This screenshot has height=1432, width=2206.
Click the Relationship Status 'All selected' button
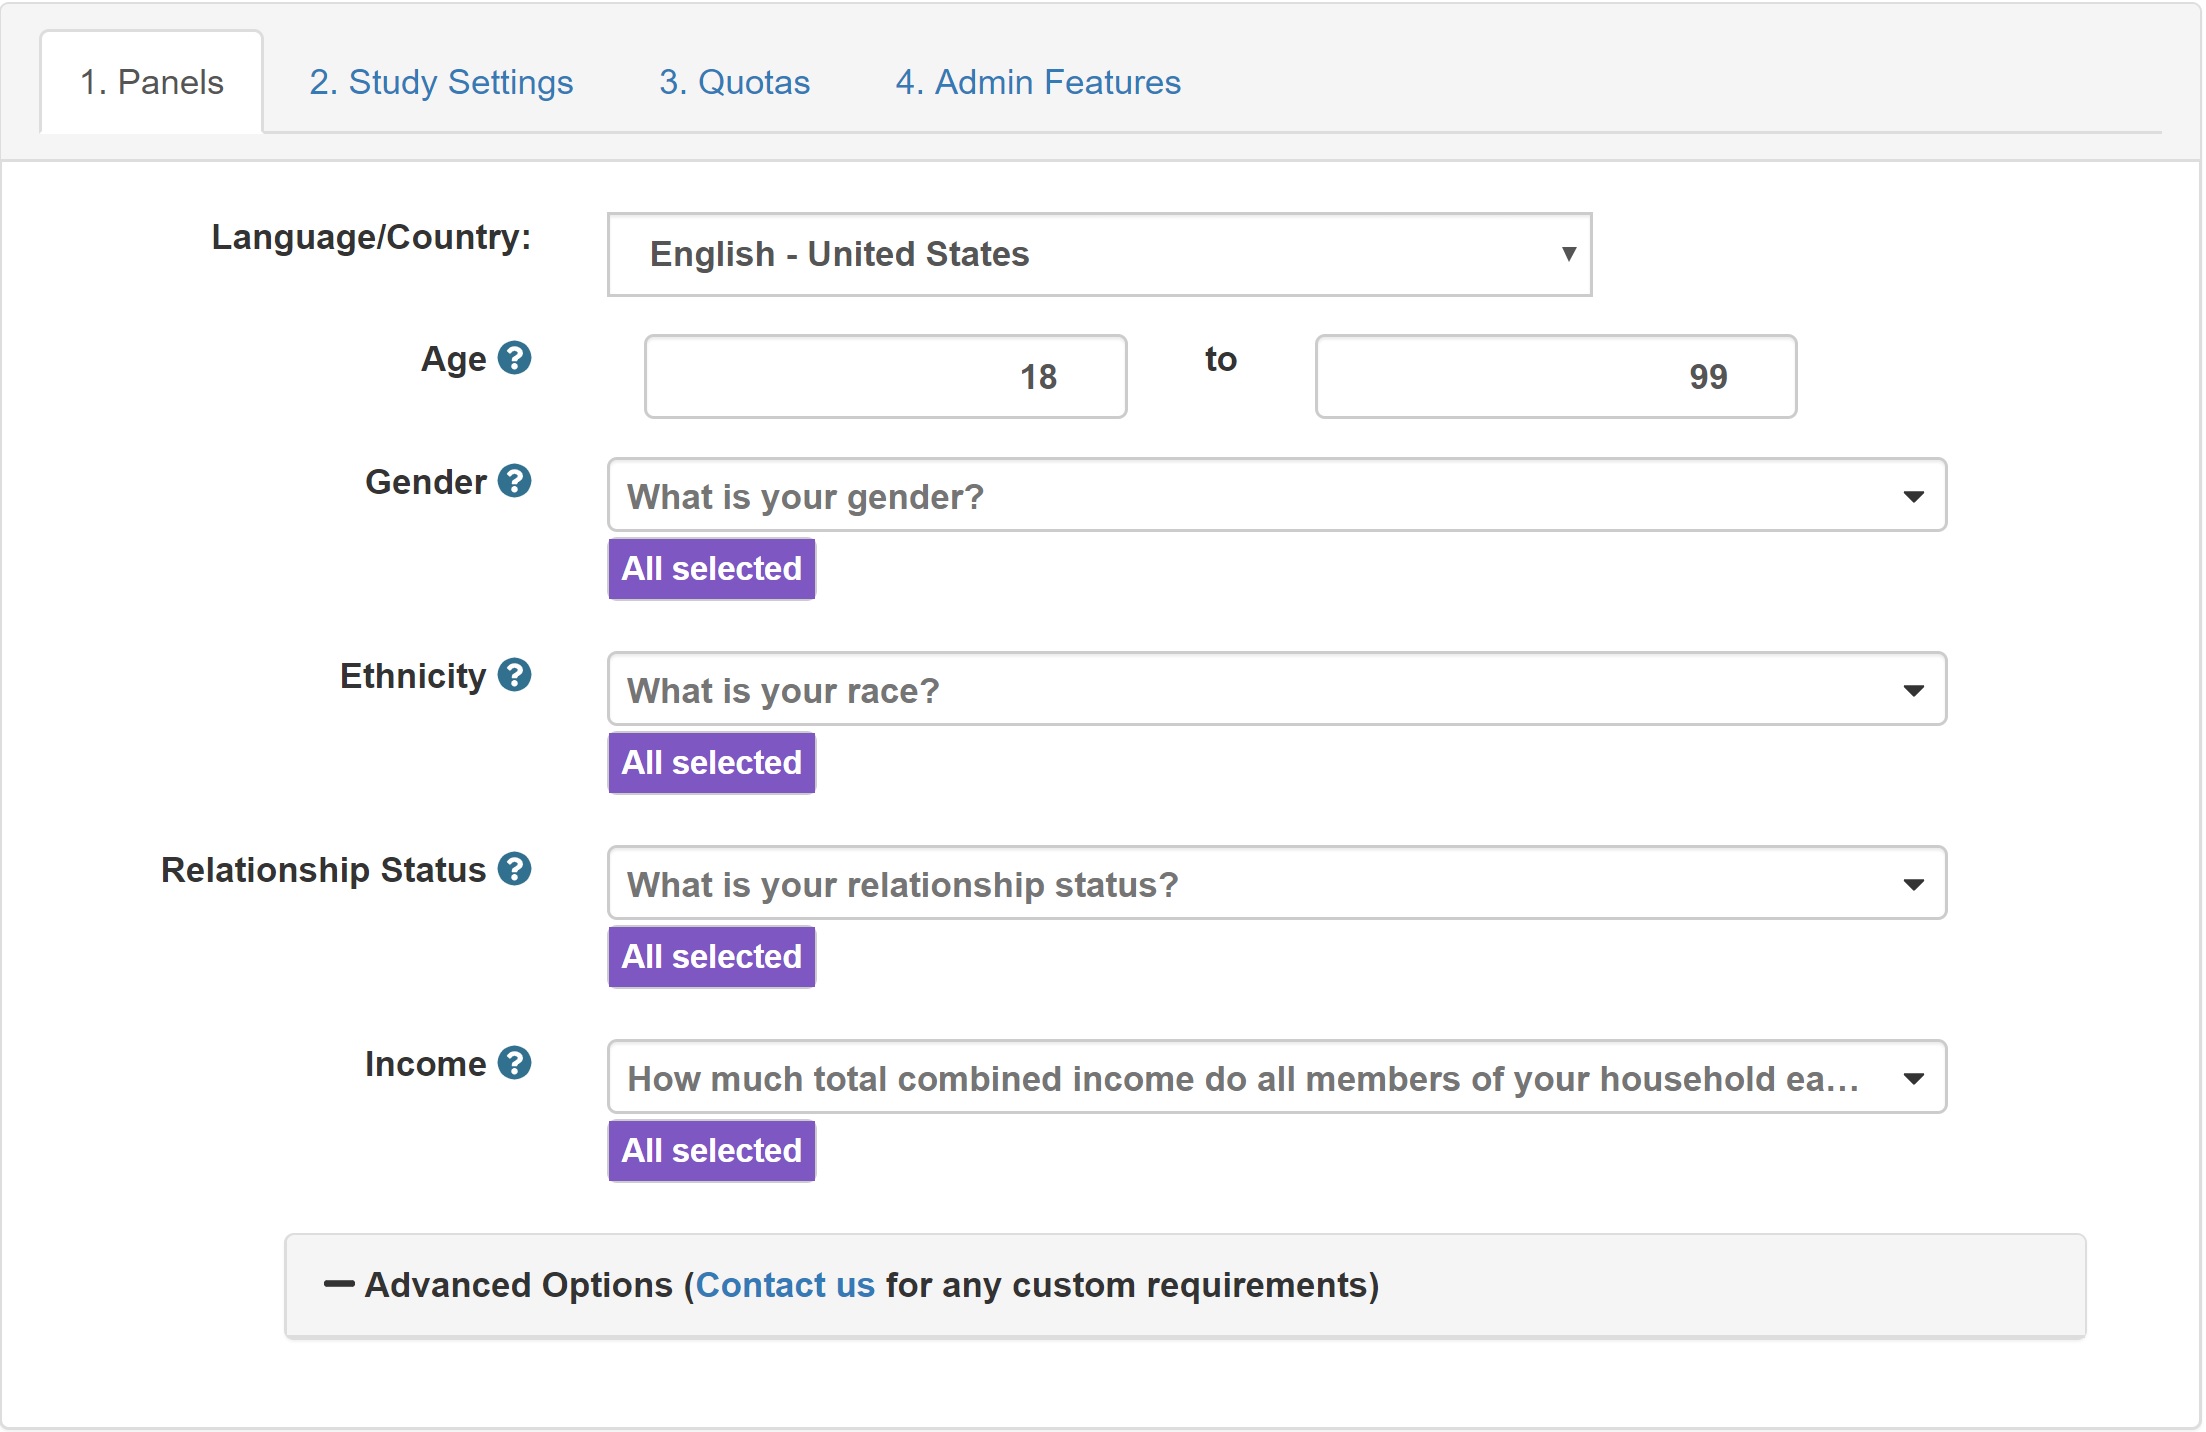pyautogui.click(x=711, y=957)
